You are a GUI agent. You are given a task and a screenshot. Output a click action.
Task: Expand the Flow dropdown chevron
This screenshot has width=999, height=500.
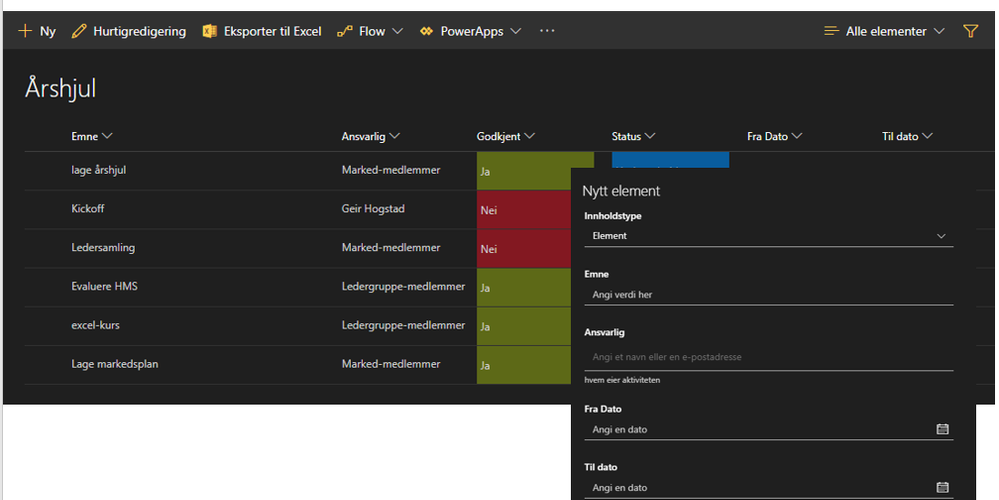[398, 31]
